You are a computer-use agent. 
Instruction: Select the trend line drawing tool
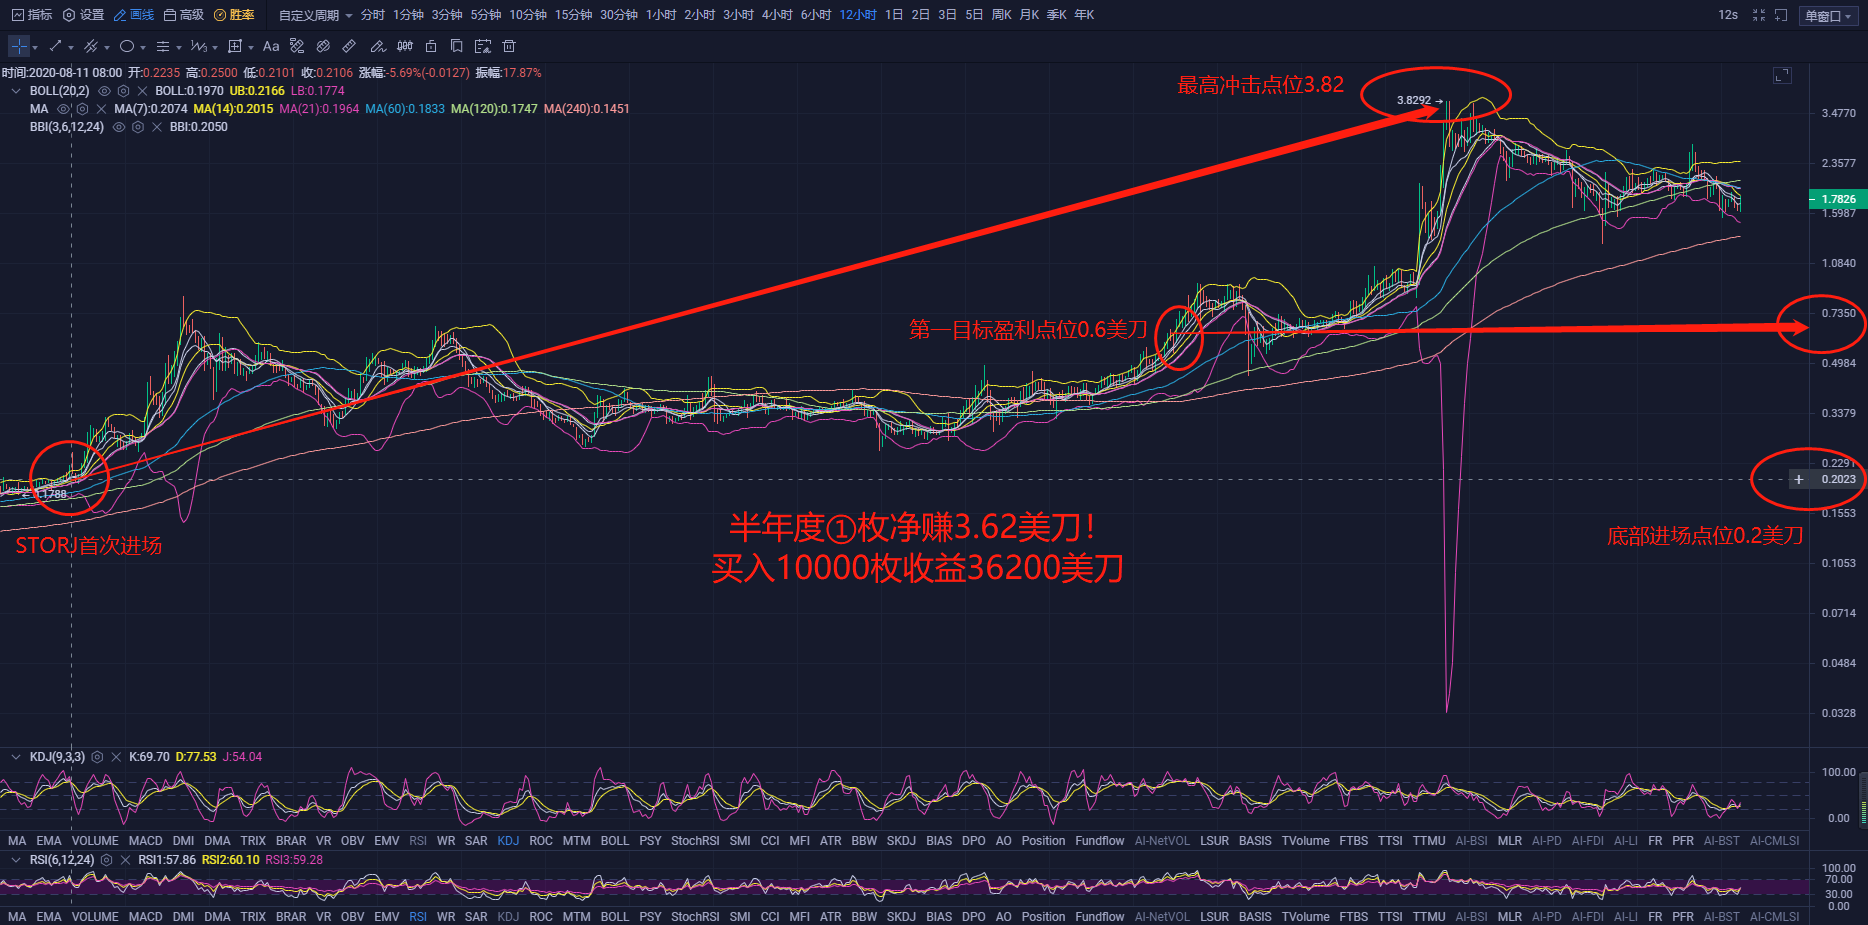tap(55, 46)
